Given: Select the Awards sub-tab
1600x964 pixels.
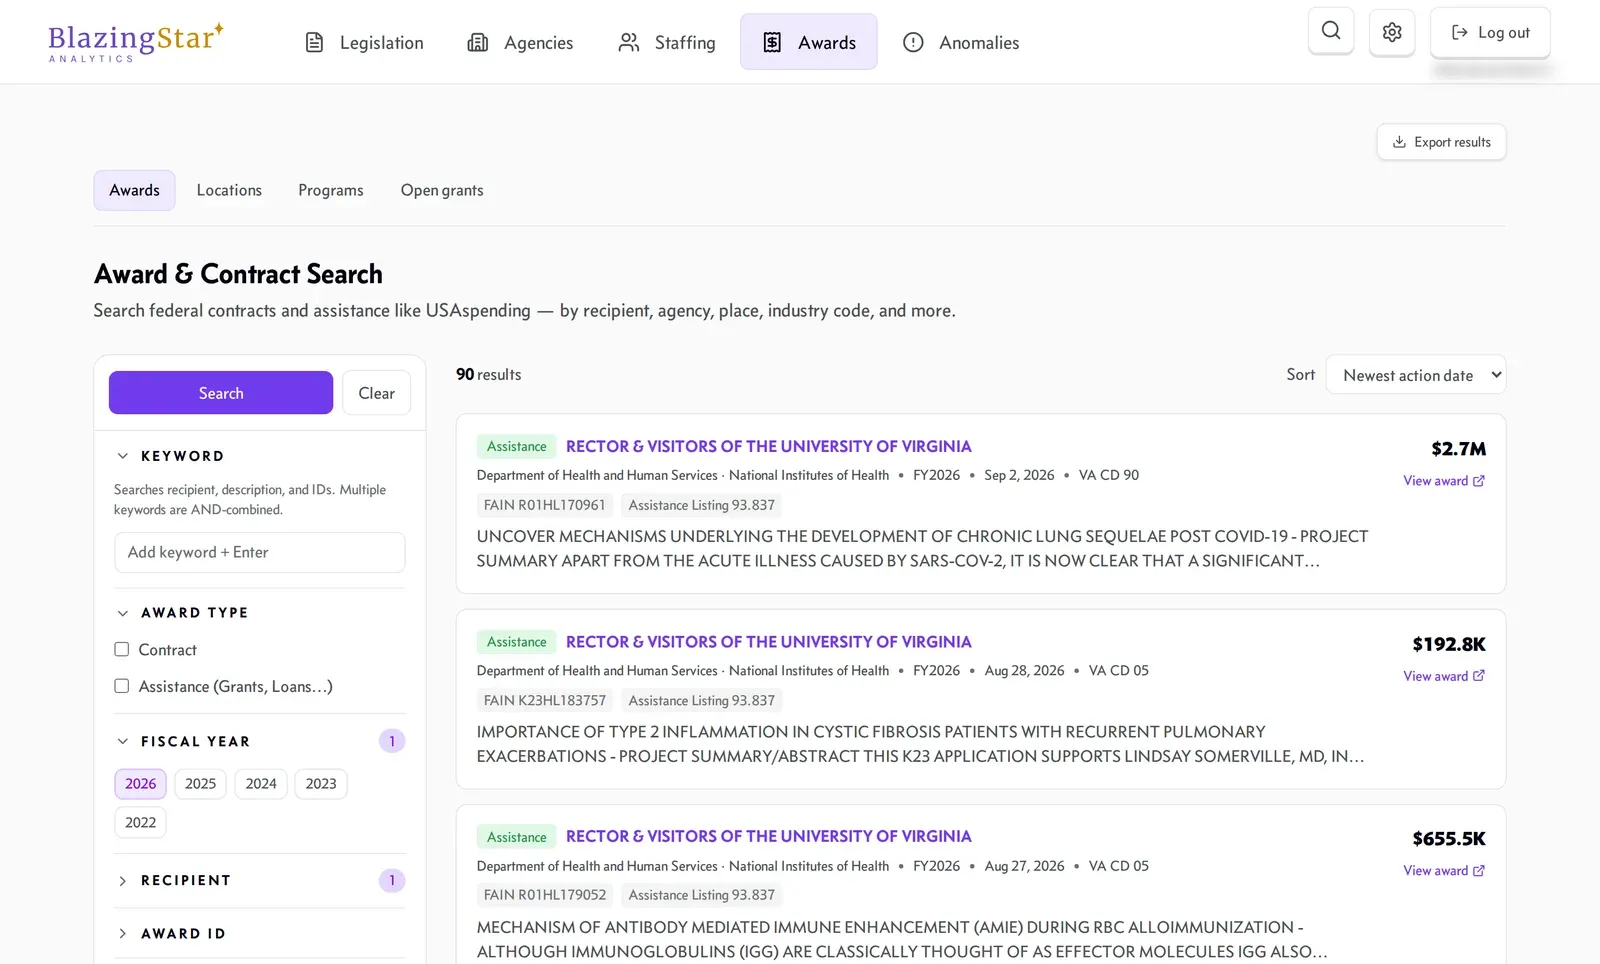Looking at the screenshot, I should [135, 190].
